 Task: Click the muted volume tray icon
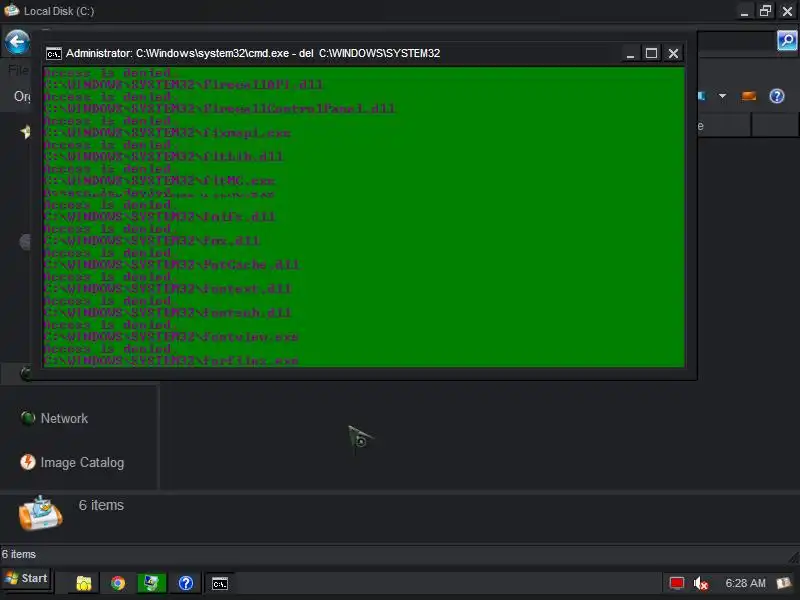[x=701, y=583]
